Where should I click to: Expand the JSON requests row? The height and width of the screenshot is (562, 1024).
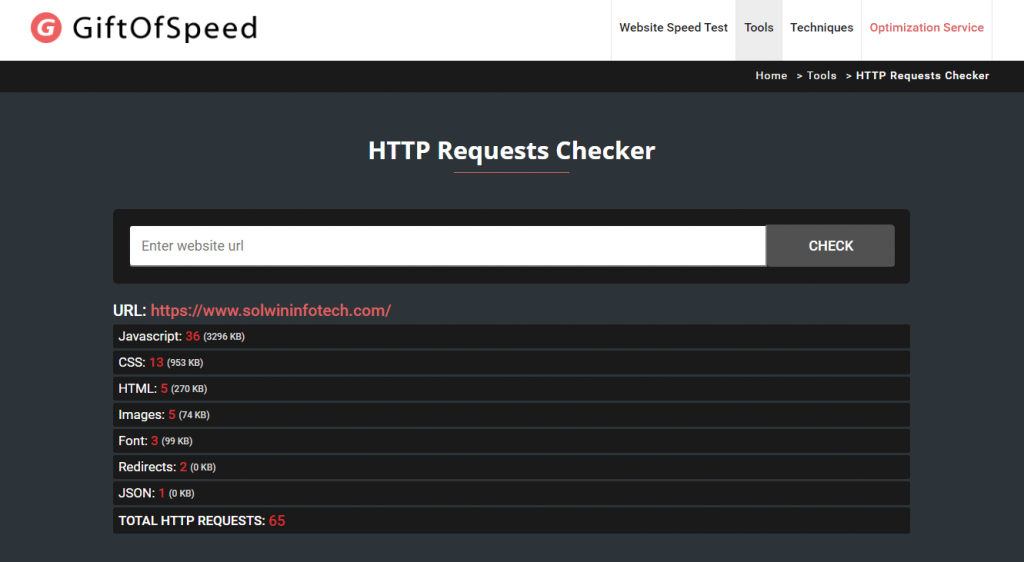click(x=511, y=493)
